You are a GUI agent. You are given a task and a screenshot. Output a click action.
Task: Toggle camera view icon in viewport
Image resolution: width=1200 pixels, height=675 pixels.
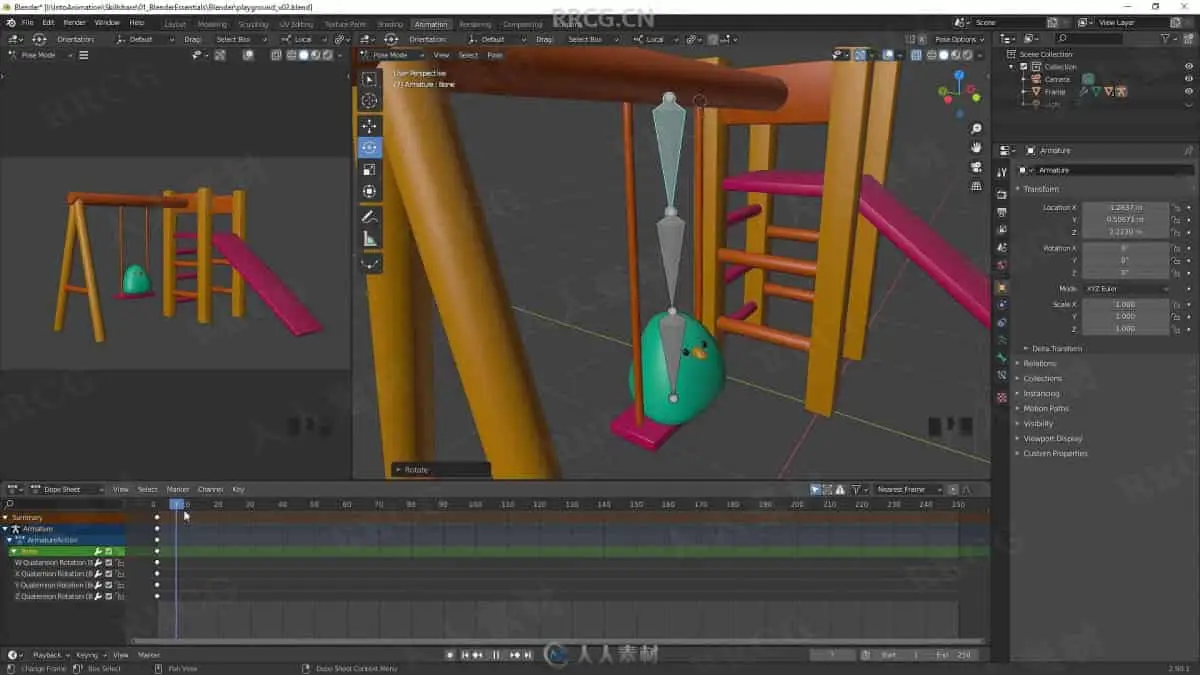point(976,167)
